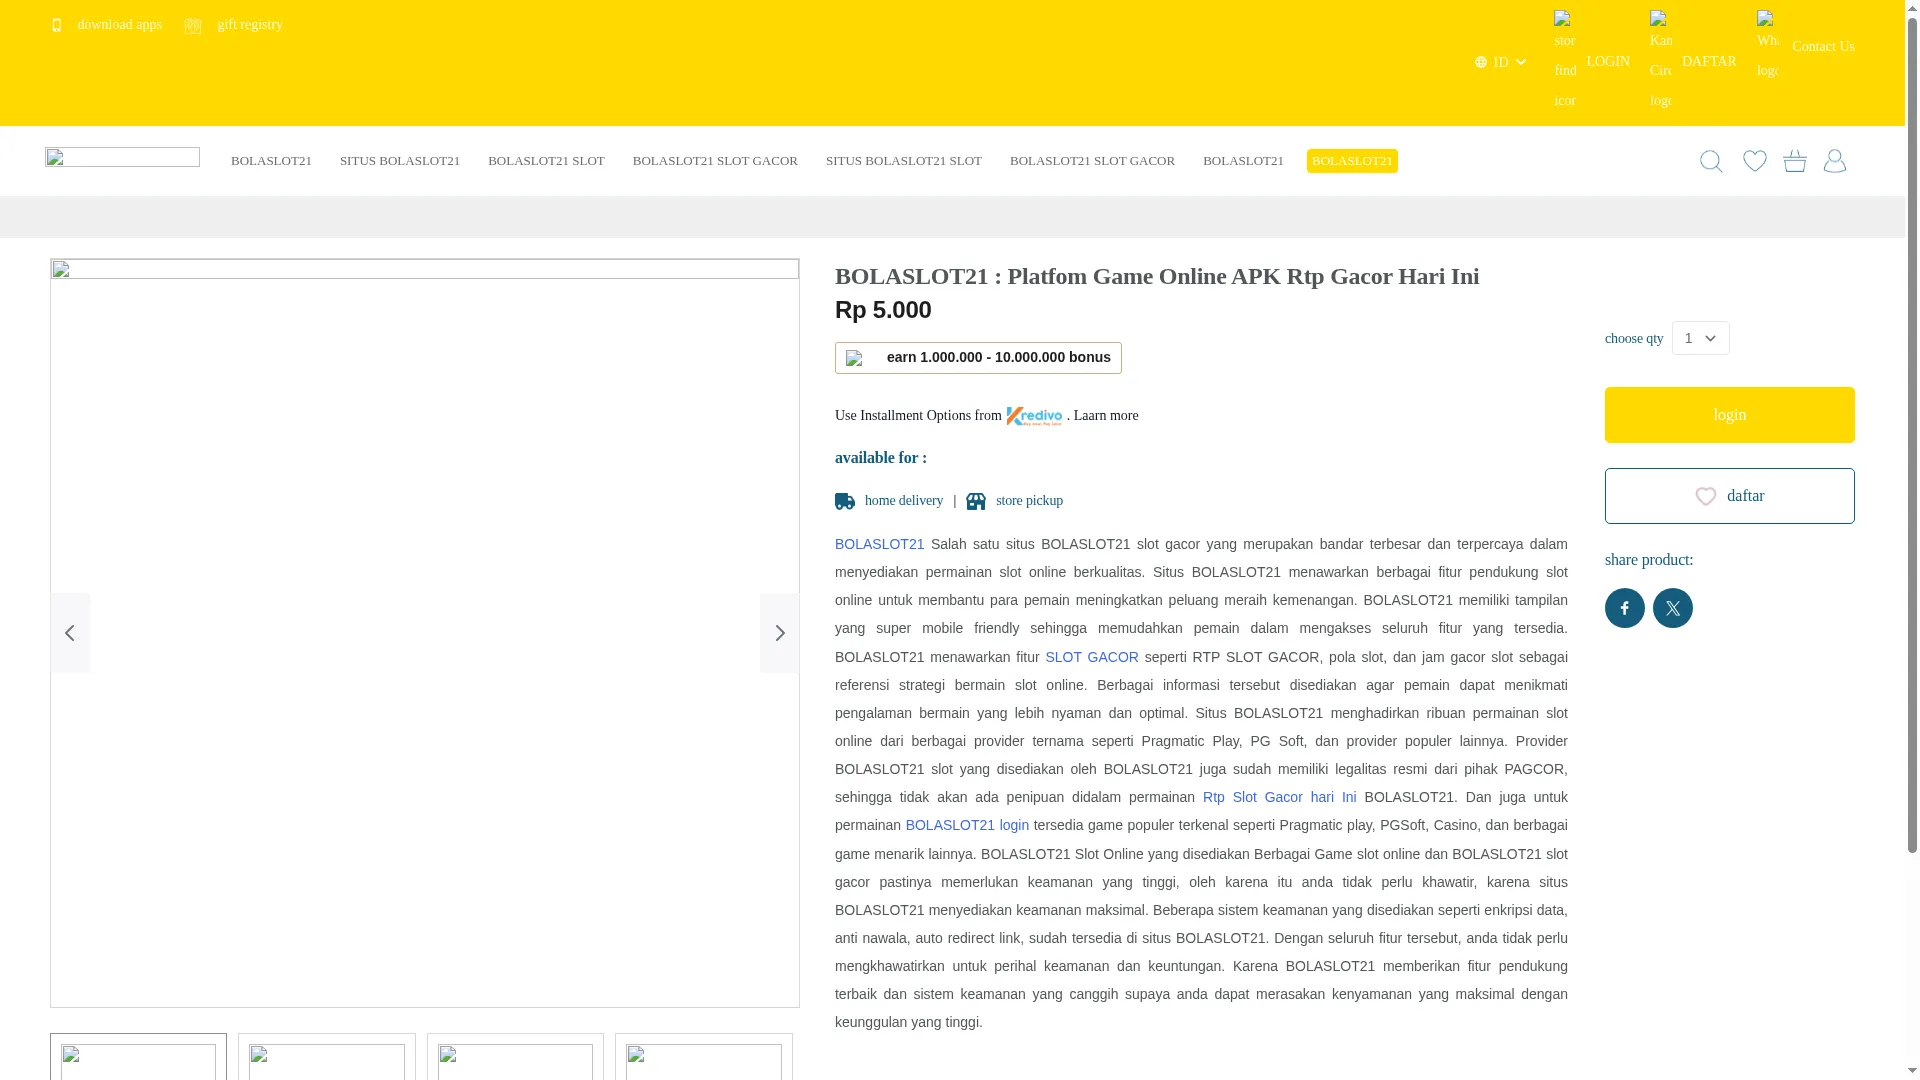Open the SITUS BOLASLOT21 menu item
Viewport: 1920px width, 1080px height.
(400, 161)
